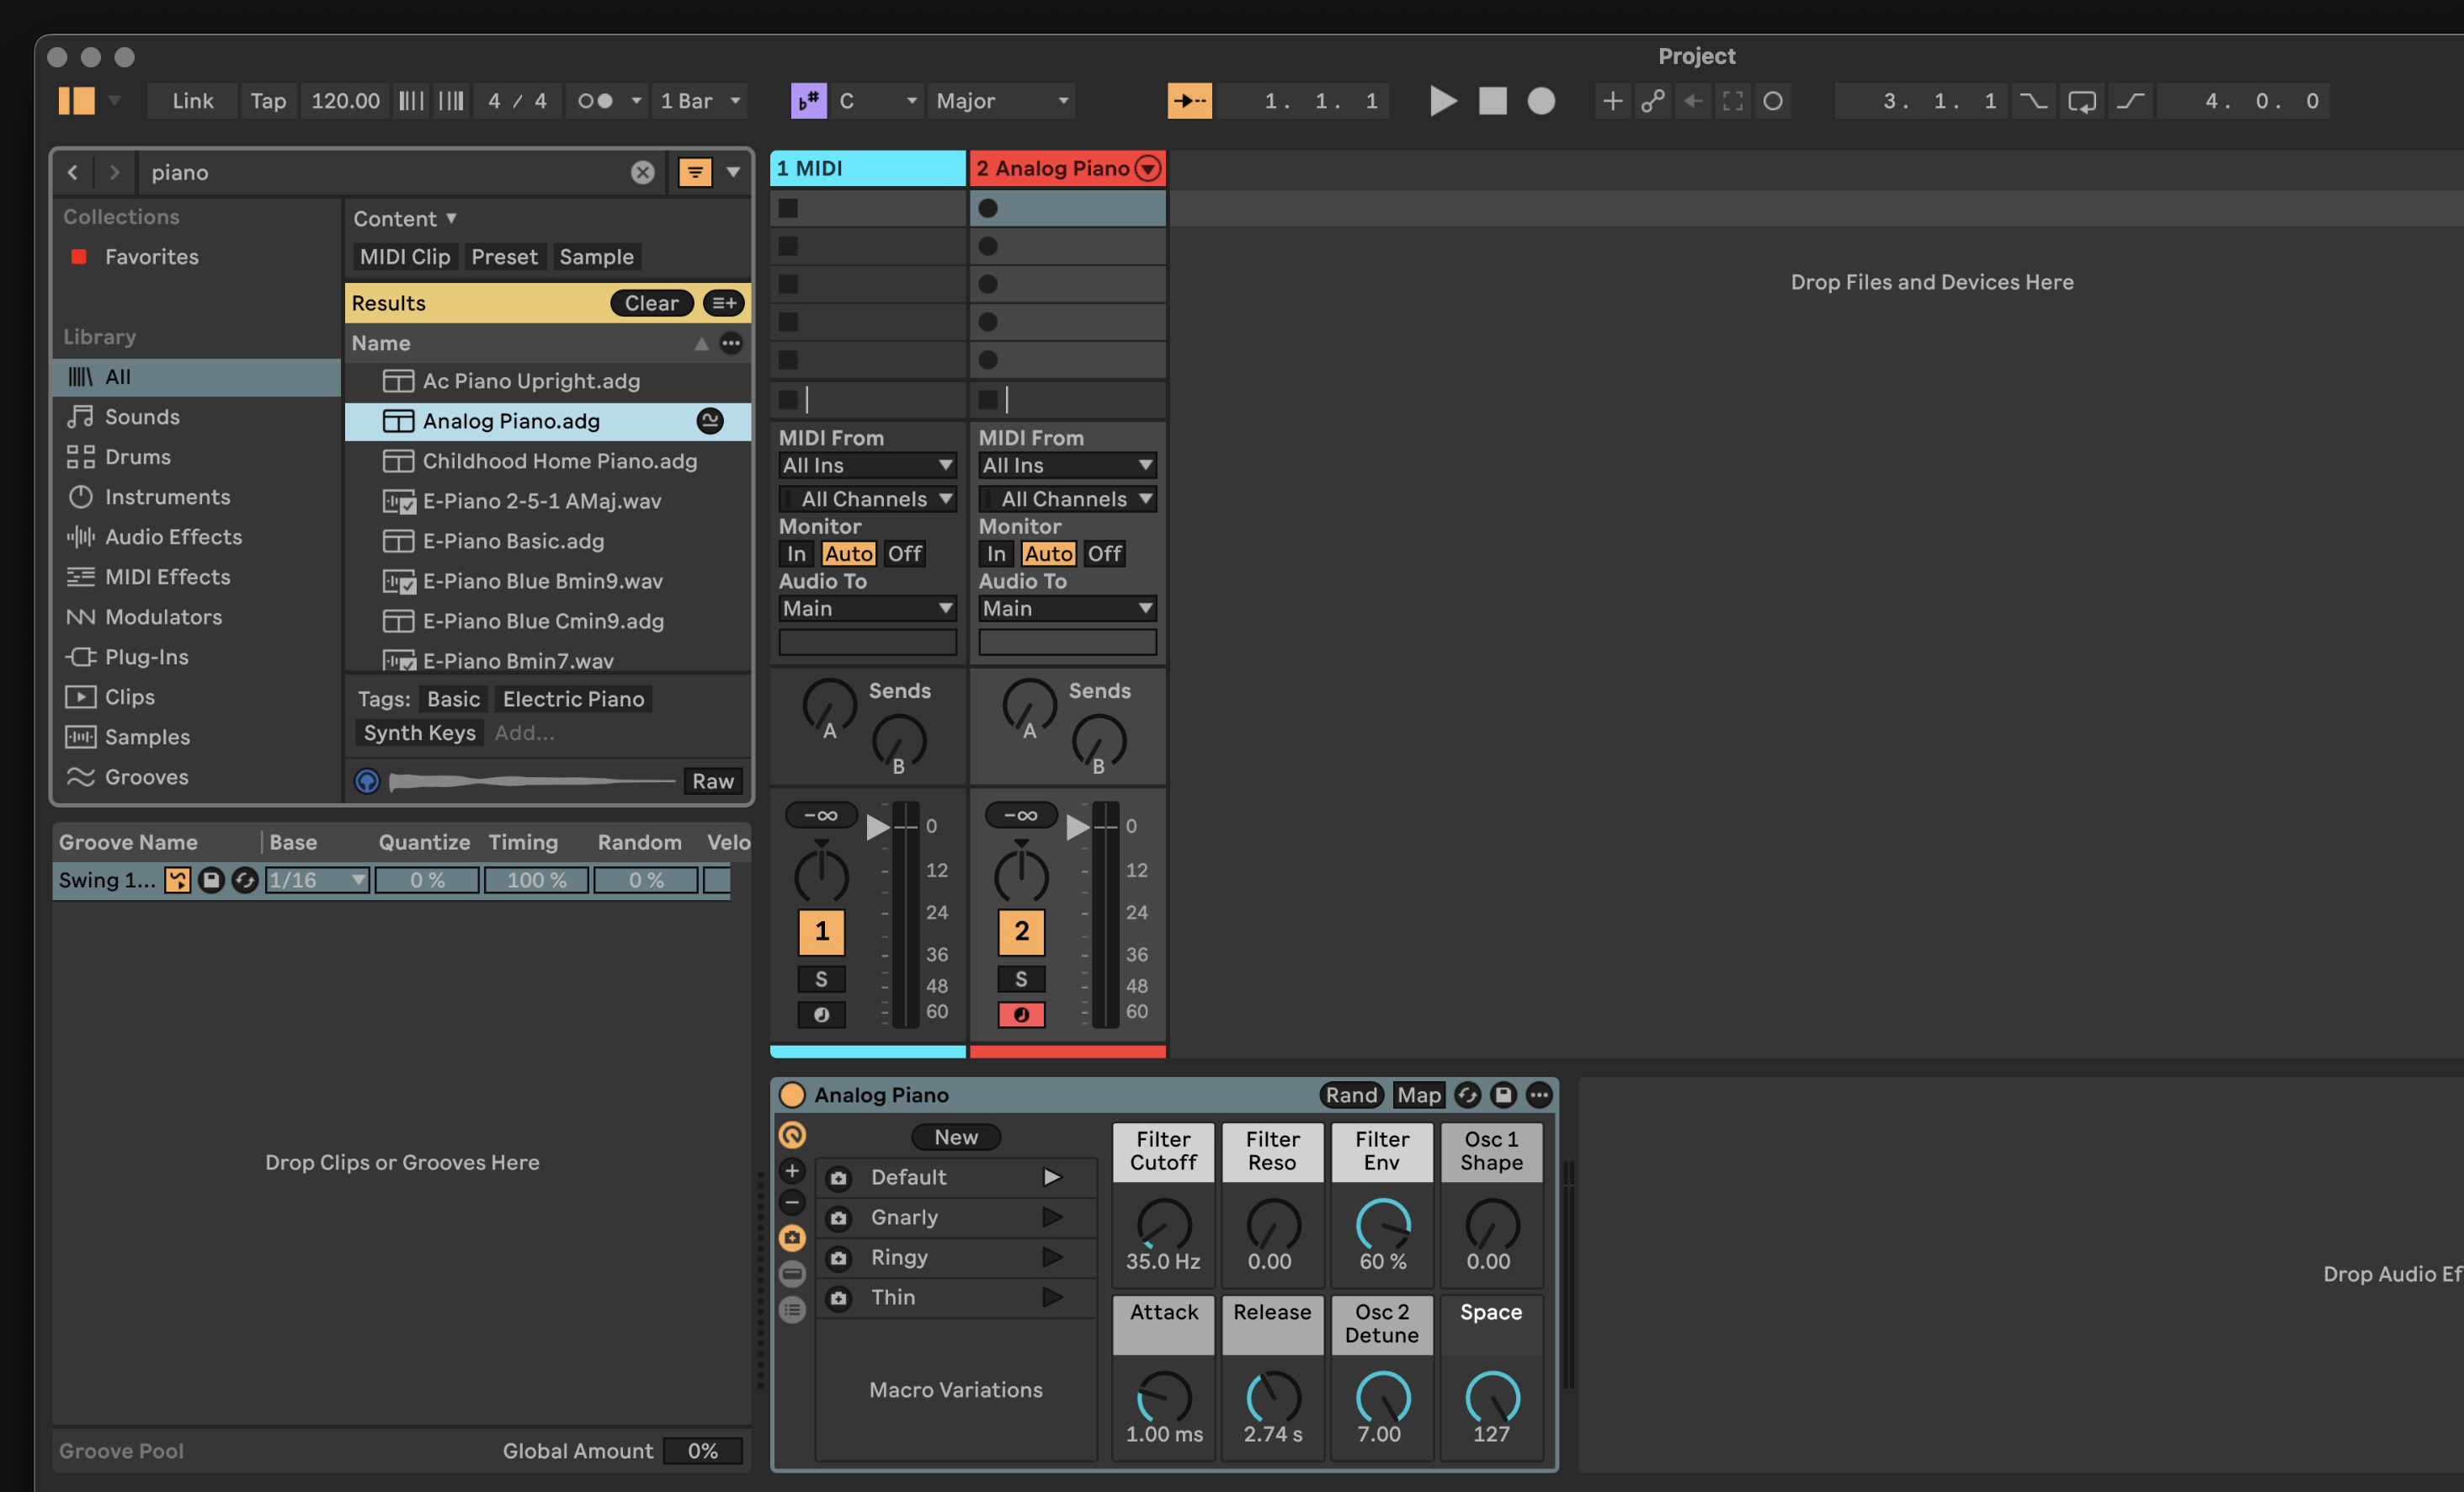Toggle the preview headphone icon

(x=367, y=781)
